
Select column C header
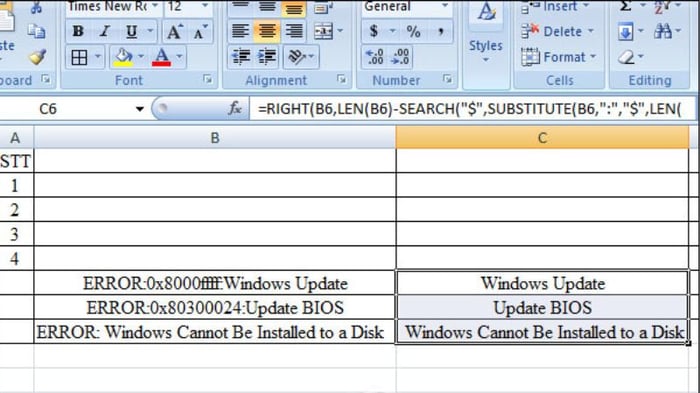pos(542,138)
